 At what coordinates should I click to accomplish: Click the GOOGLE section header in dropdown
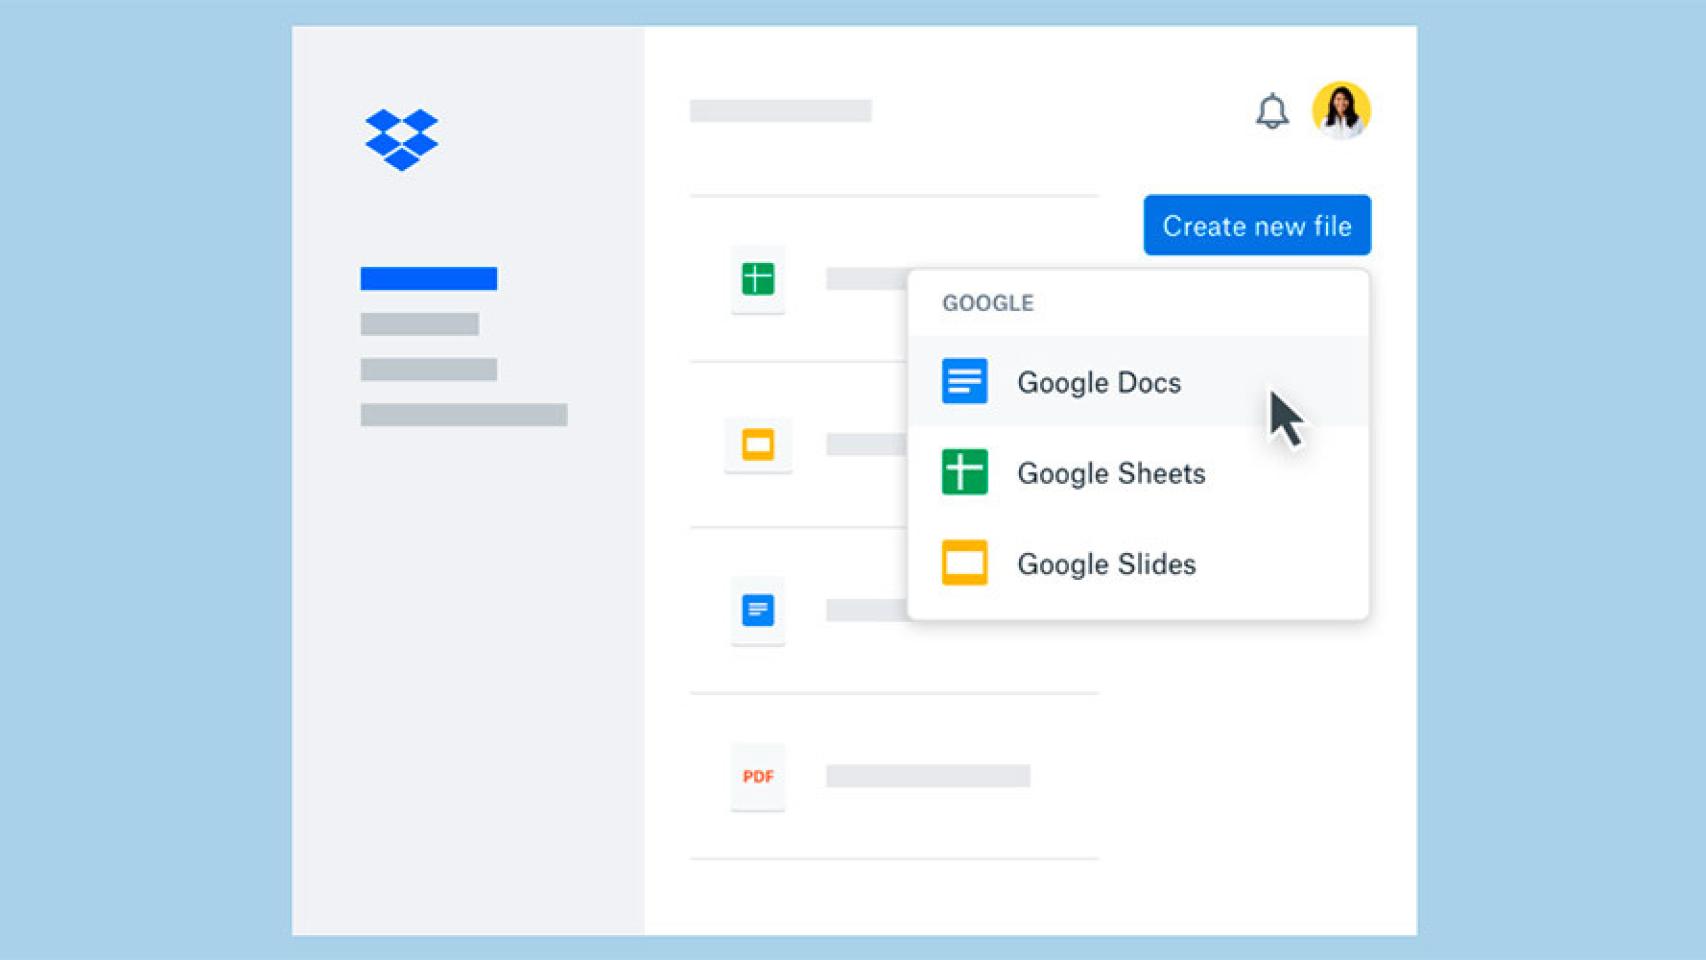tap(987, 303)
